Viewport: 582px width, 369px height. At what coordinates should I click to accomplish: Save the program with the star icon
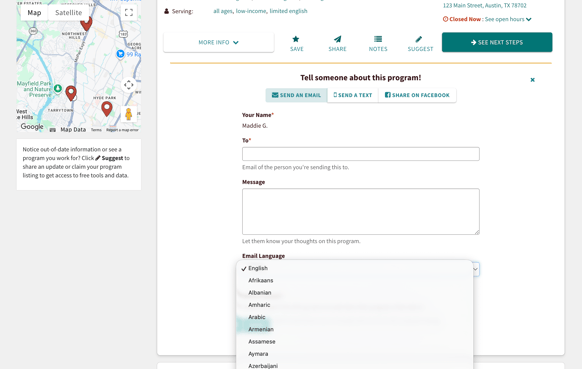[296, 39]
